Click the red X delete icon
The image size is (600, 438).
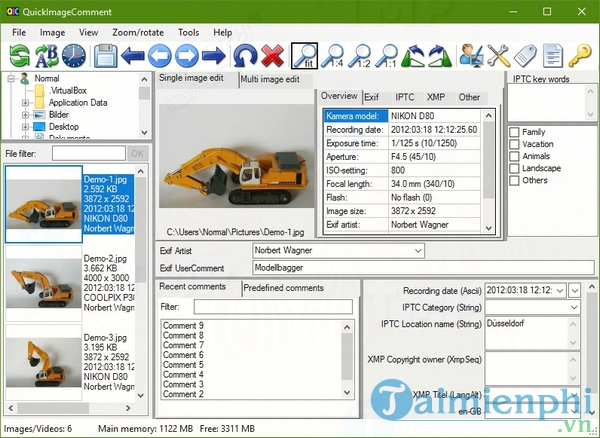[x=272, y=55]
